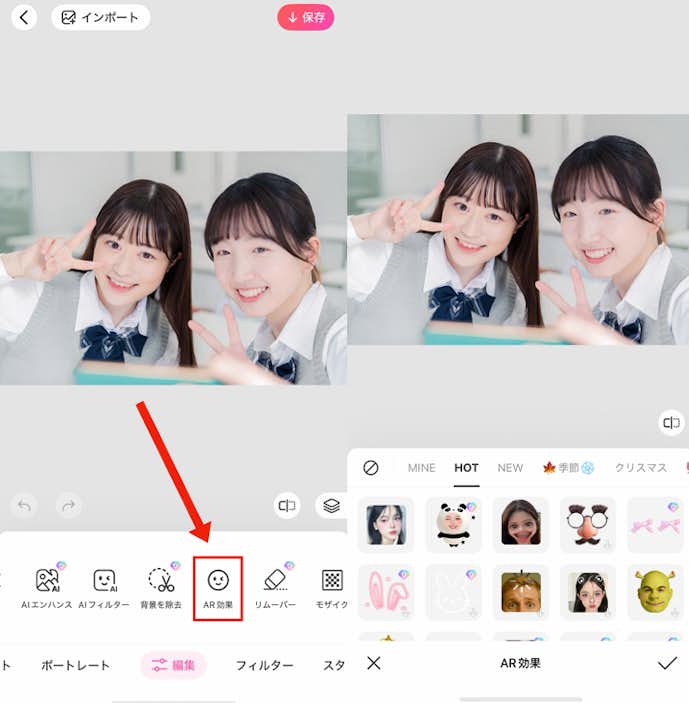Save the photo with 保存 button
Screen dimensions: 689x703
click(306, 18)
